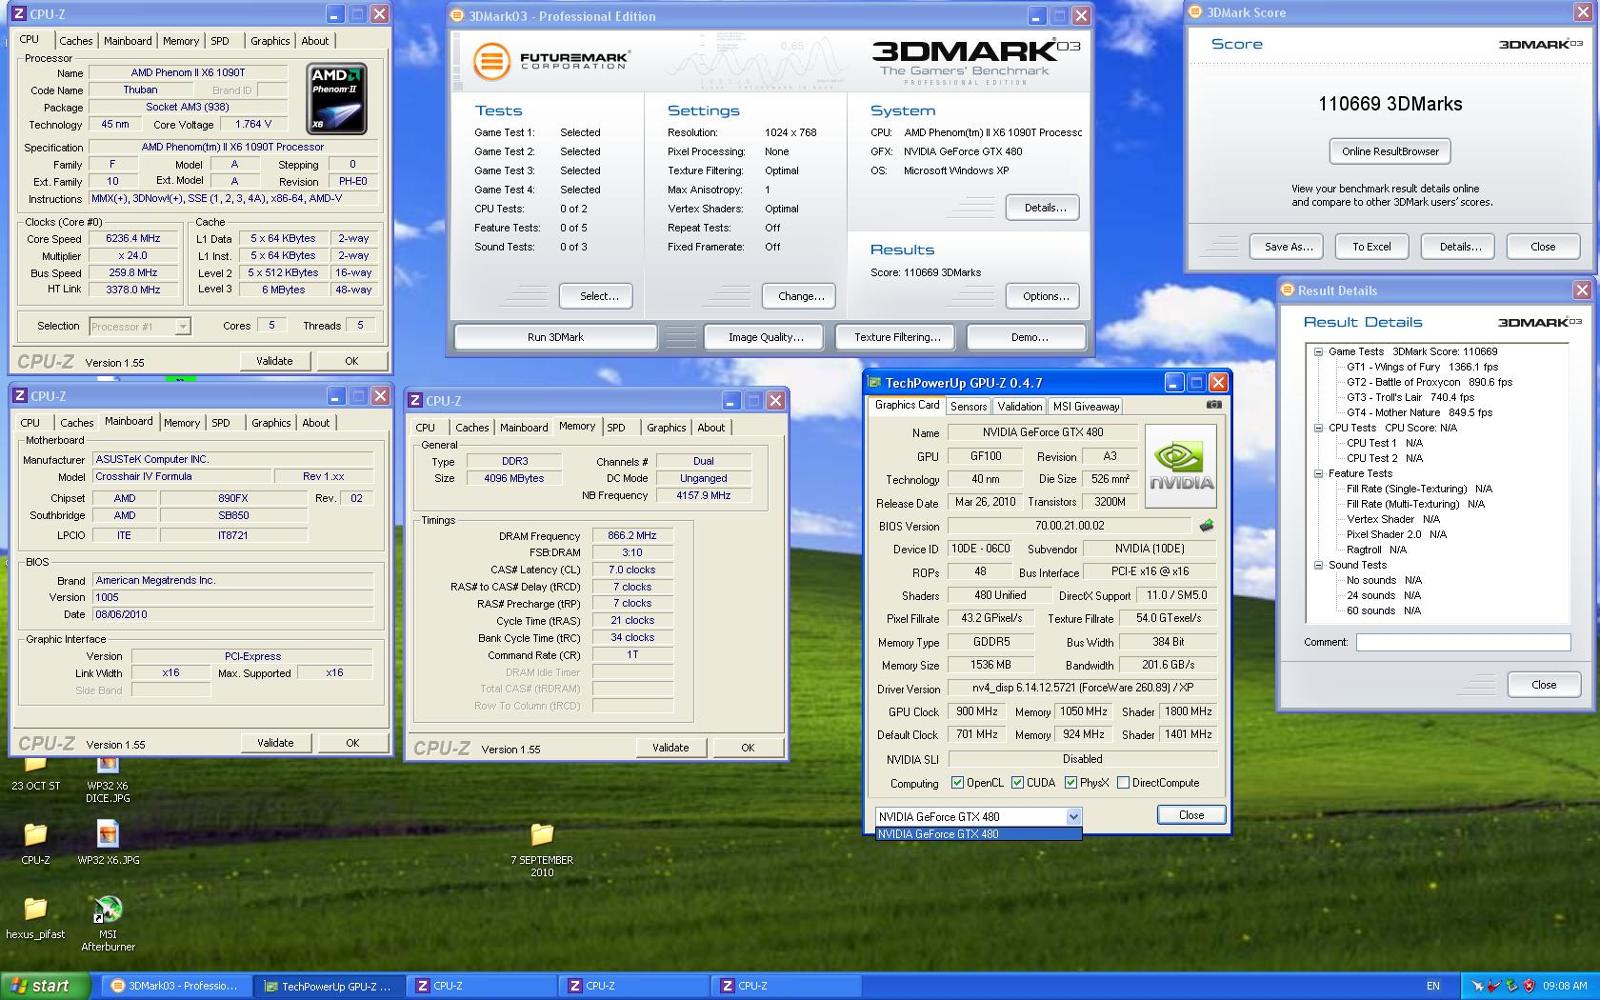Switch to Sensors tab in GPU-Z
1600x1000 pixels.
968,406
